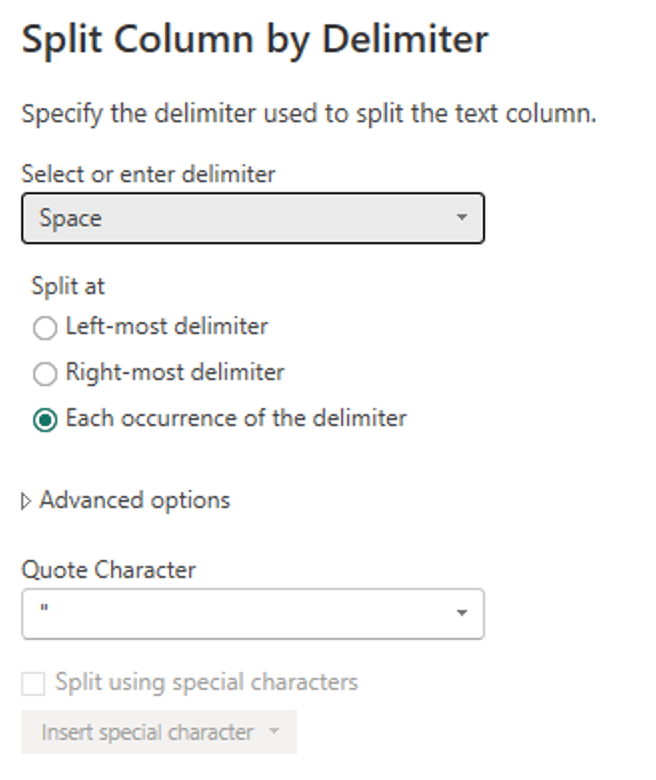Click the Right-most delimiter label text

pos(175,372)
